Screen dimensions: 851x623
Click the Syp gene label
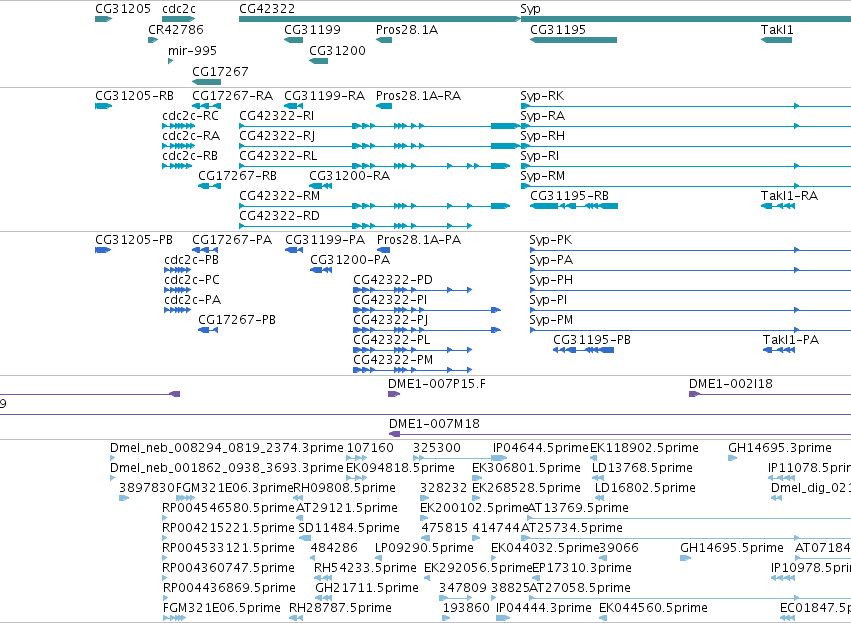pyautogui.click(x=530, y=9)
